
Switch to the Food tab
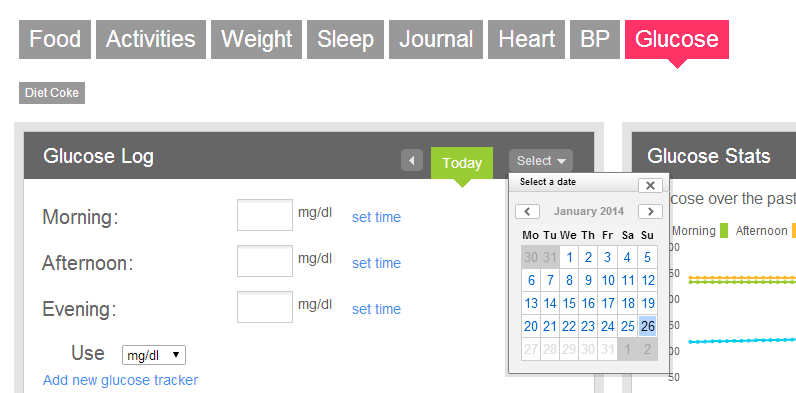click(55, 40)
